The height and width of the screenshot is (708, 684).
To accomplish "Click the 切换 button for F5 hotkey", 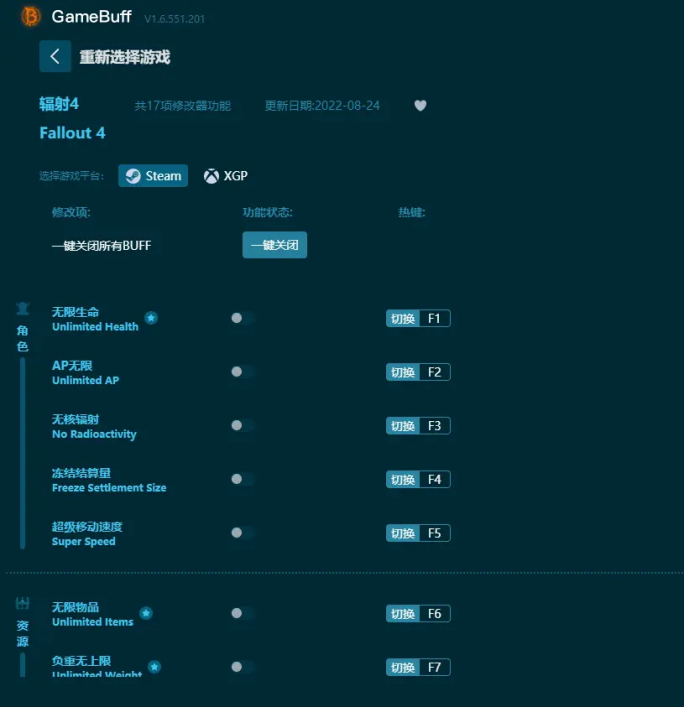I will tap(403, 533).
